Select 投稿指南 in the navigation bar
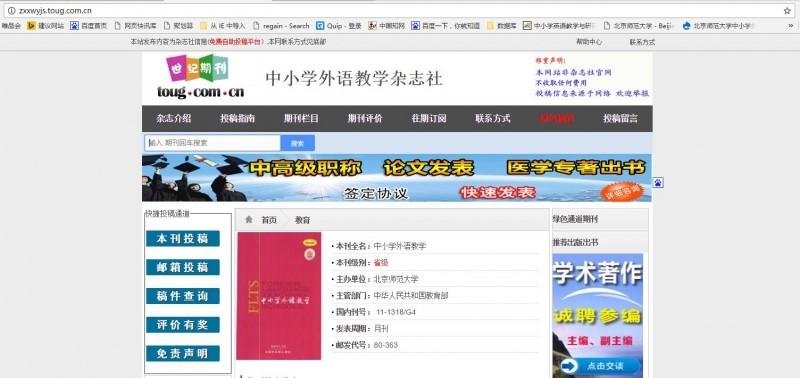This screenshot has width=800, height=378. (x=237, y=118)
